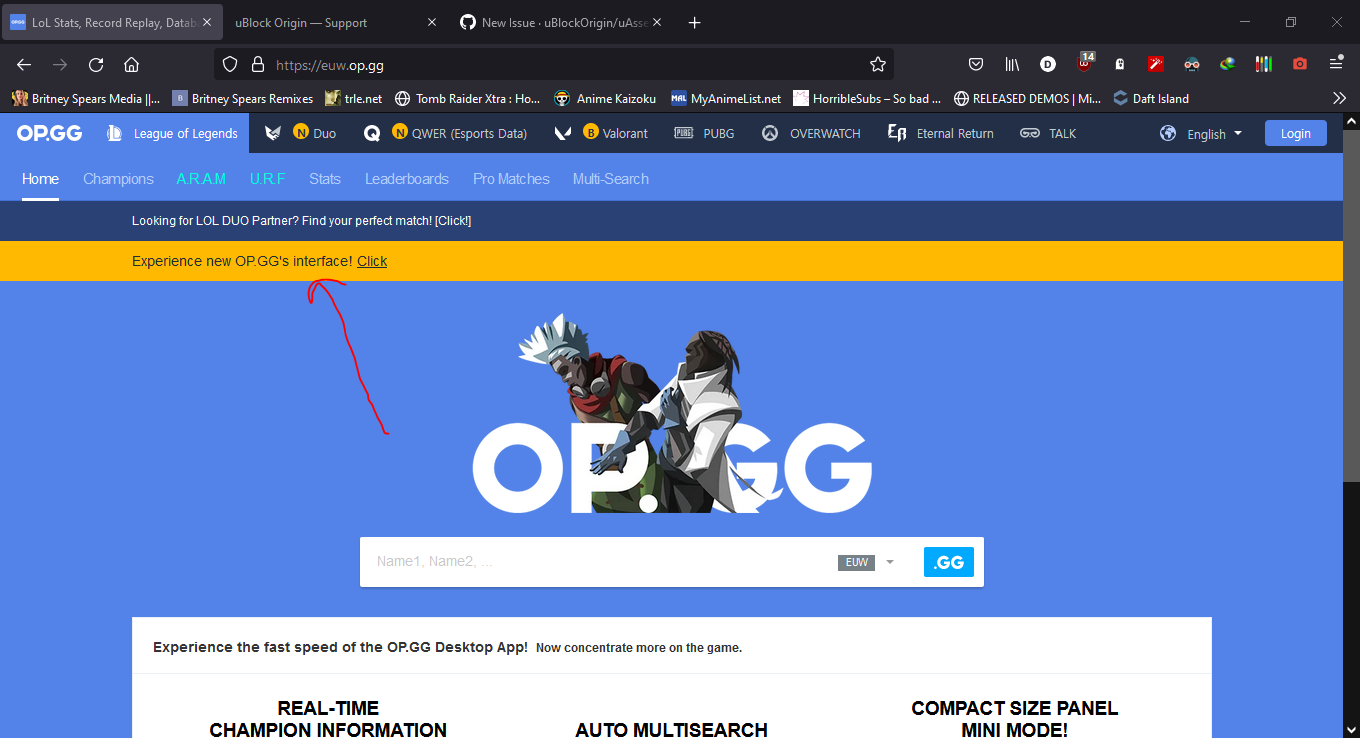Open the Leaderboards menu item
1360x738 pixels.
tap(406, 178)
